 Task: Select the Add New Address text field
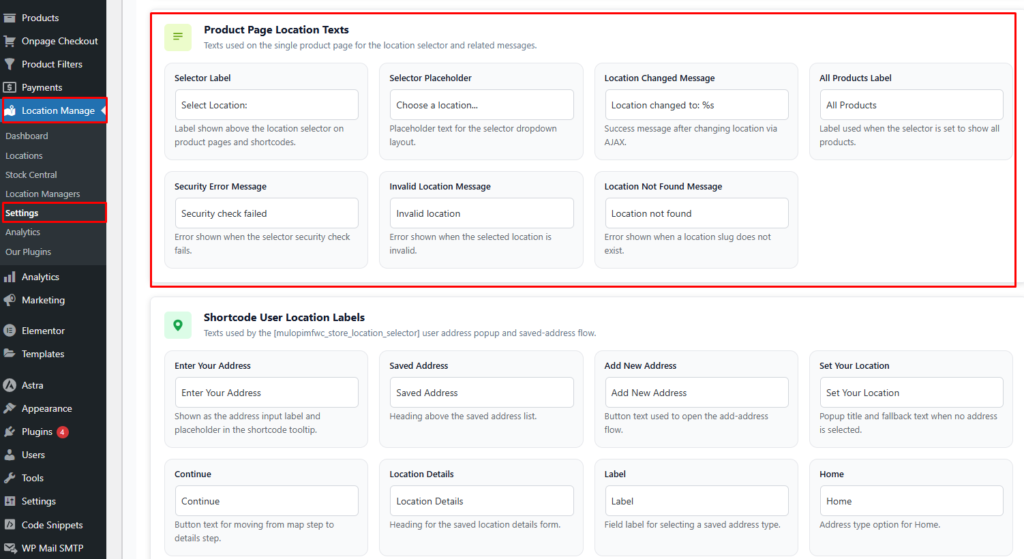(696, 393)
